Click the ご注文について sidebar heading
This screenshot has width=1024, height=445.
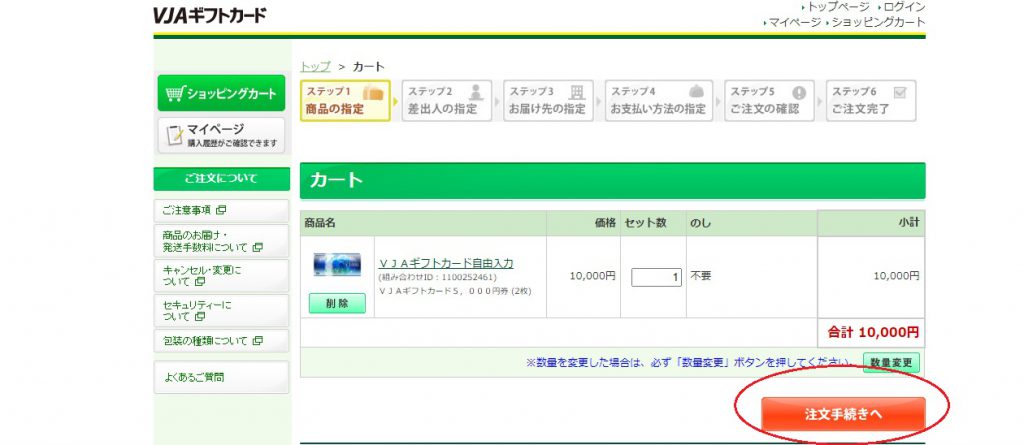(221, 178)
